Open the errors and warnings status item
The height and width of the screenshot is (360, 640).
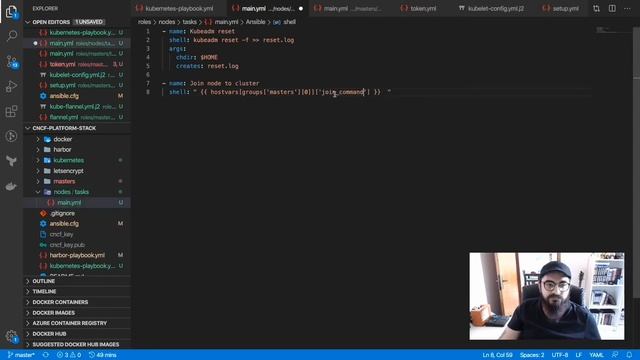(x=69, y=355)
